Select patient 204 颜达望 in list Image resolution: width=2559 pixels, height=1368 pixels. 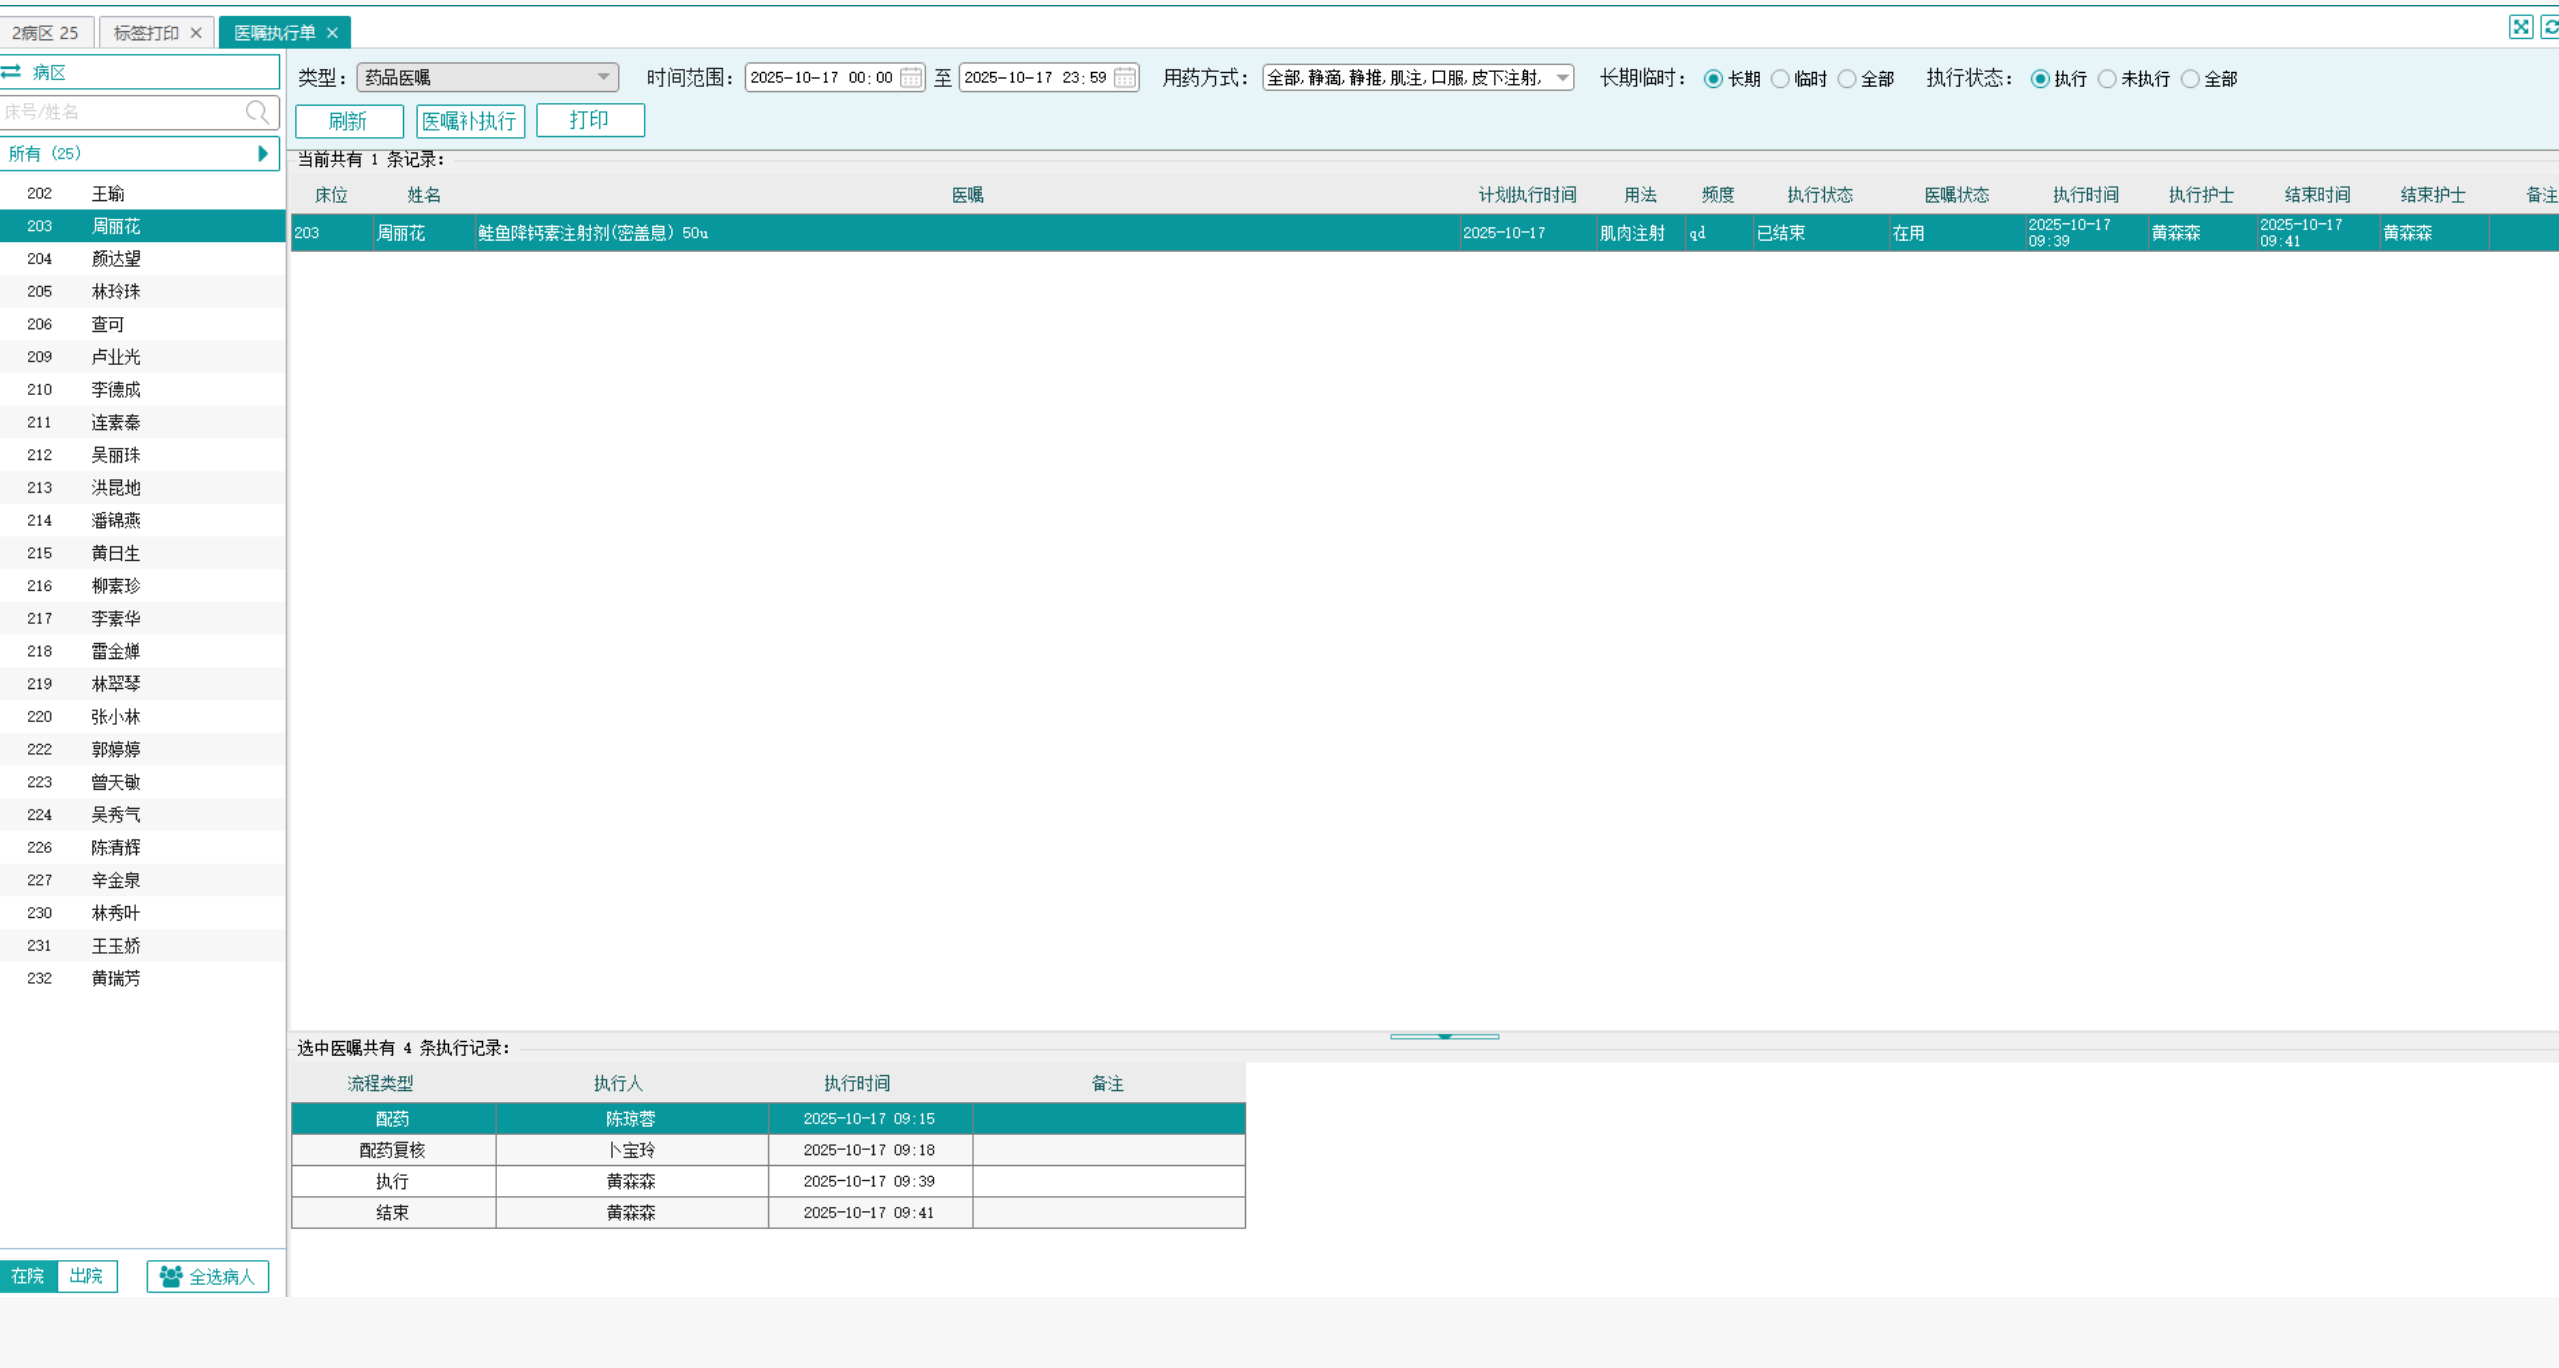click(x=116, y=259)
